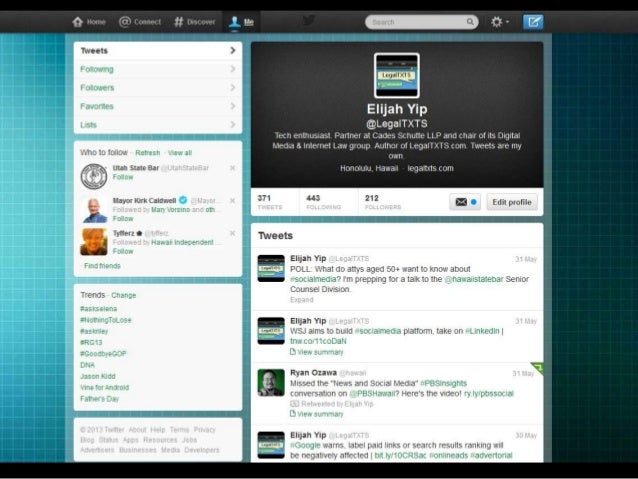
Task: Click the search magnifier icon
Action: point(470,22)
